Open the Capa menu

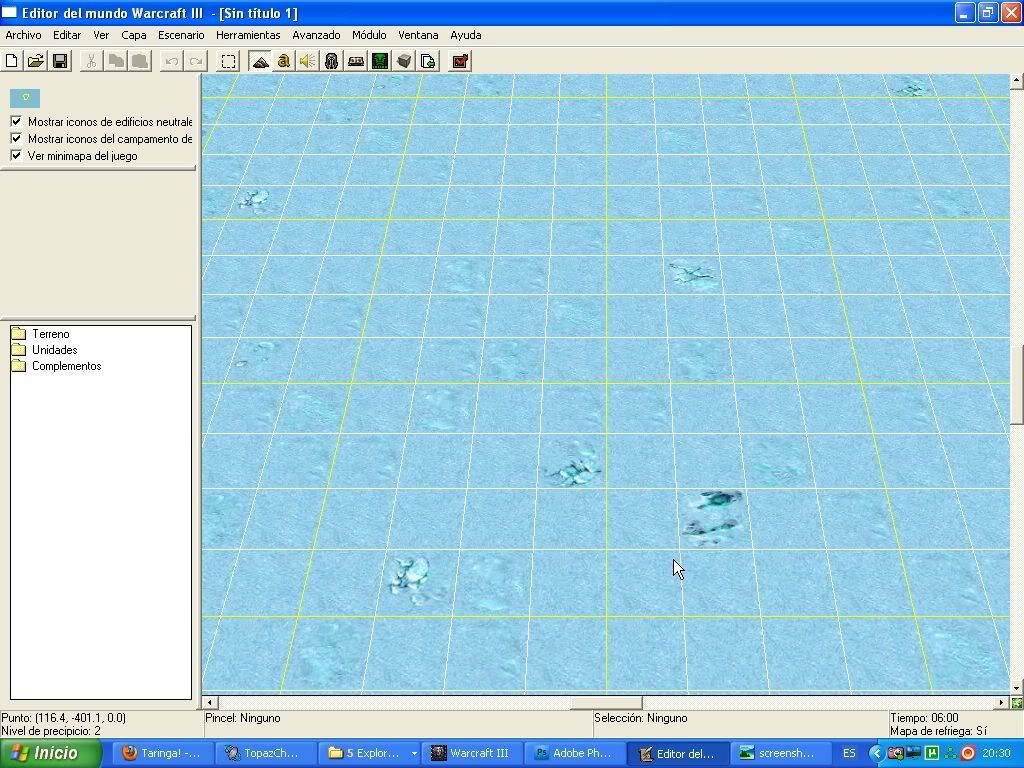click(x=134, y=35)
